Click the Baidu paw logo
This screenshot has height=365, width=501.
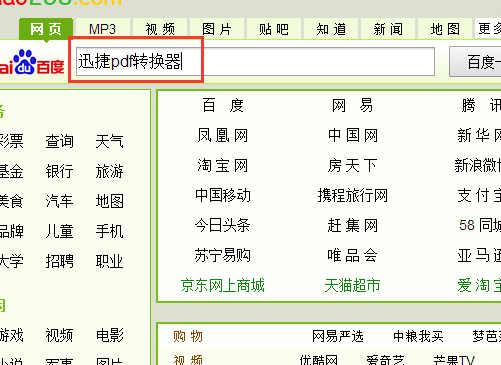pyautogui.click(x=32, y=62)
